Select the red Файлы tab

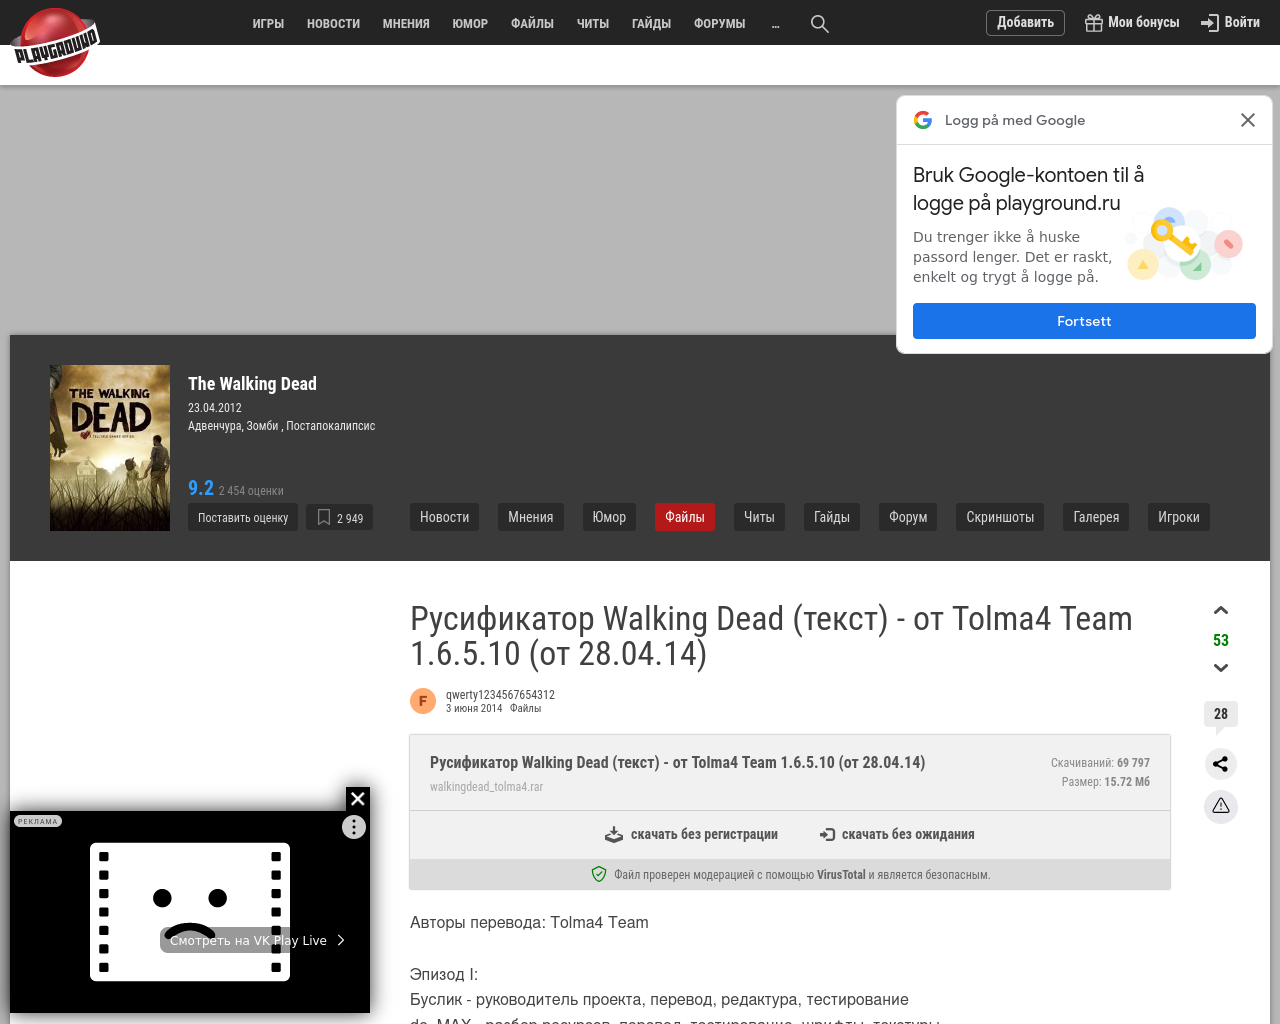[685, 517]
